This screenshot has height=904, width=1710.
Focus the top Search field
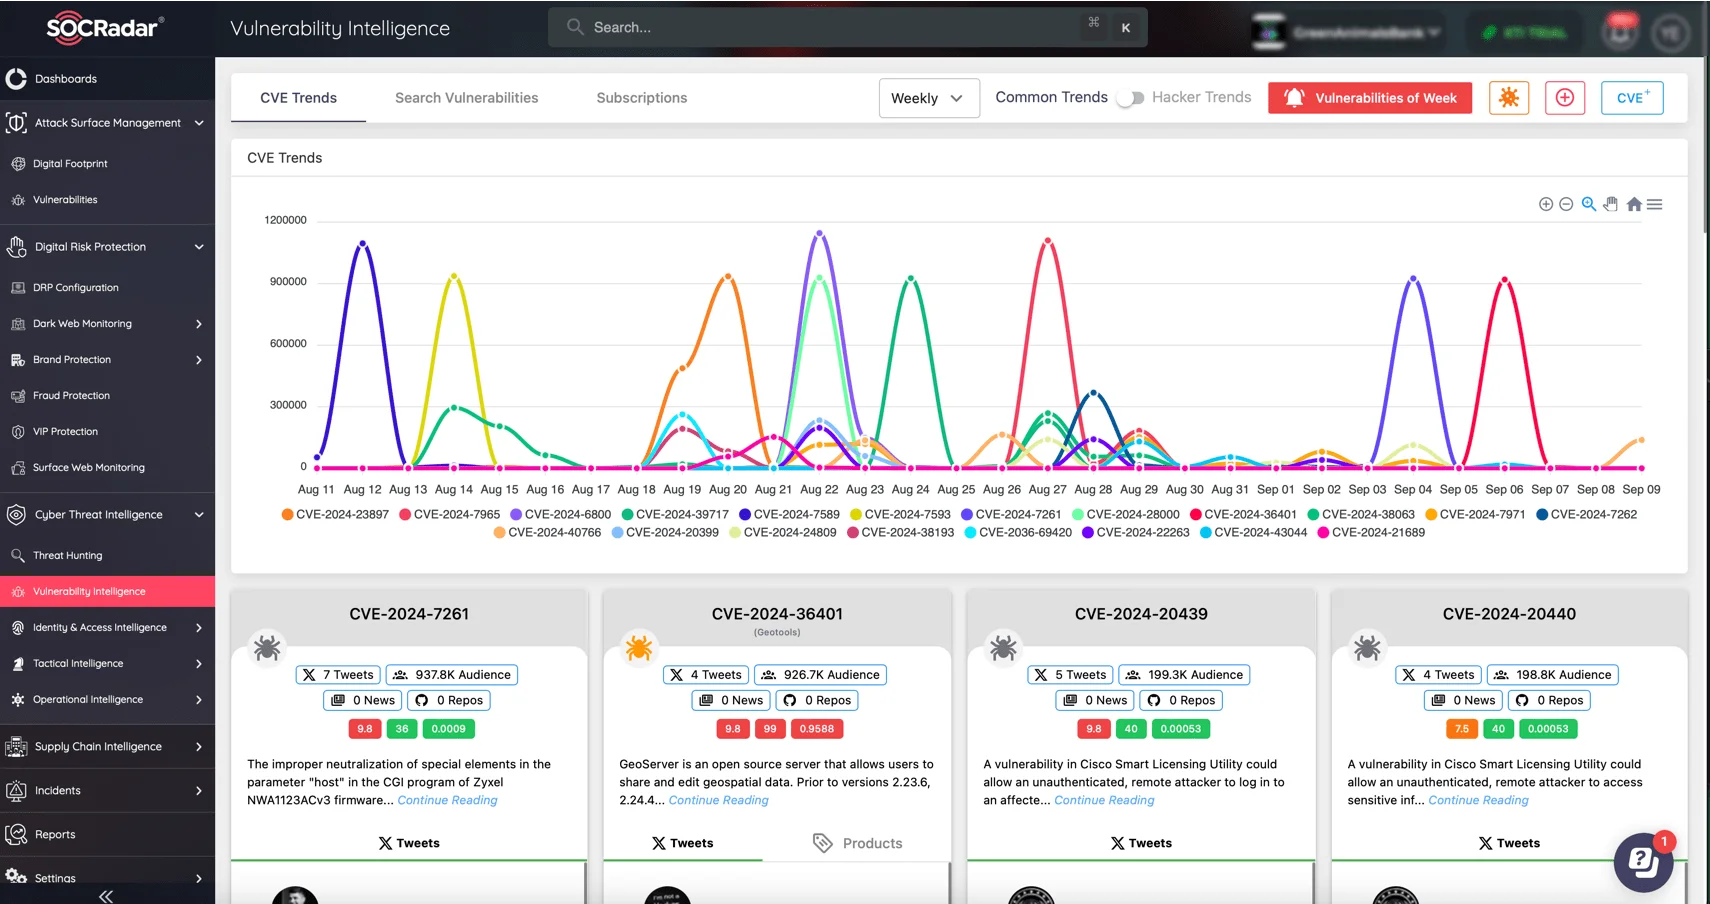click(x=847, y=27)
